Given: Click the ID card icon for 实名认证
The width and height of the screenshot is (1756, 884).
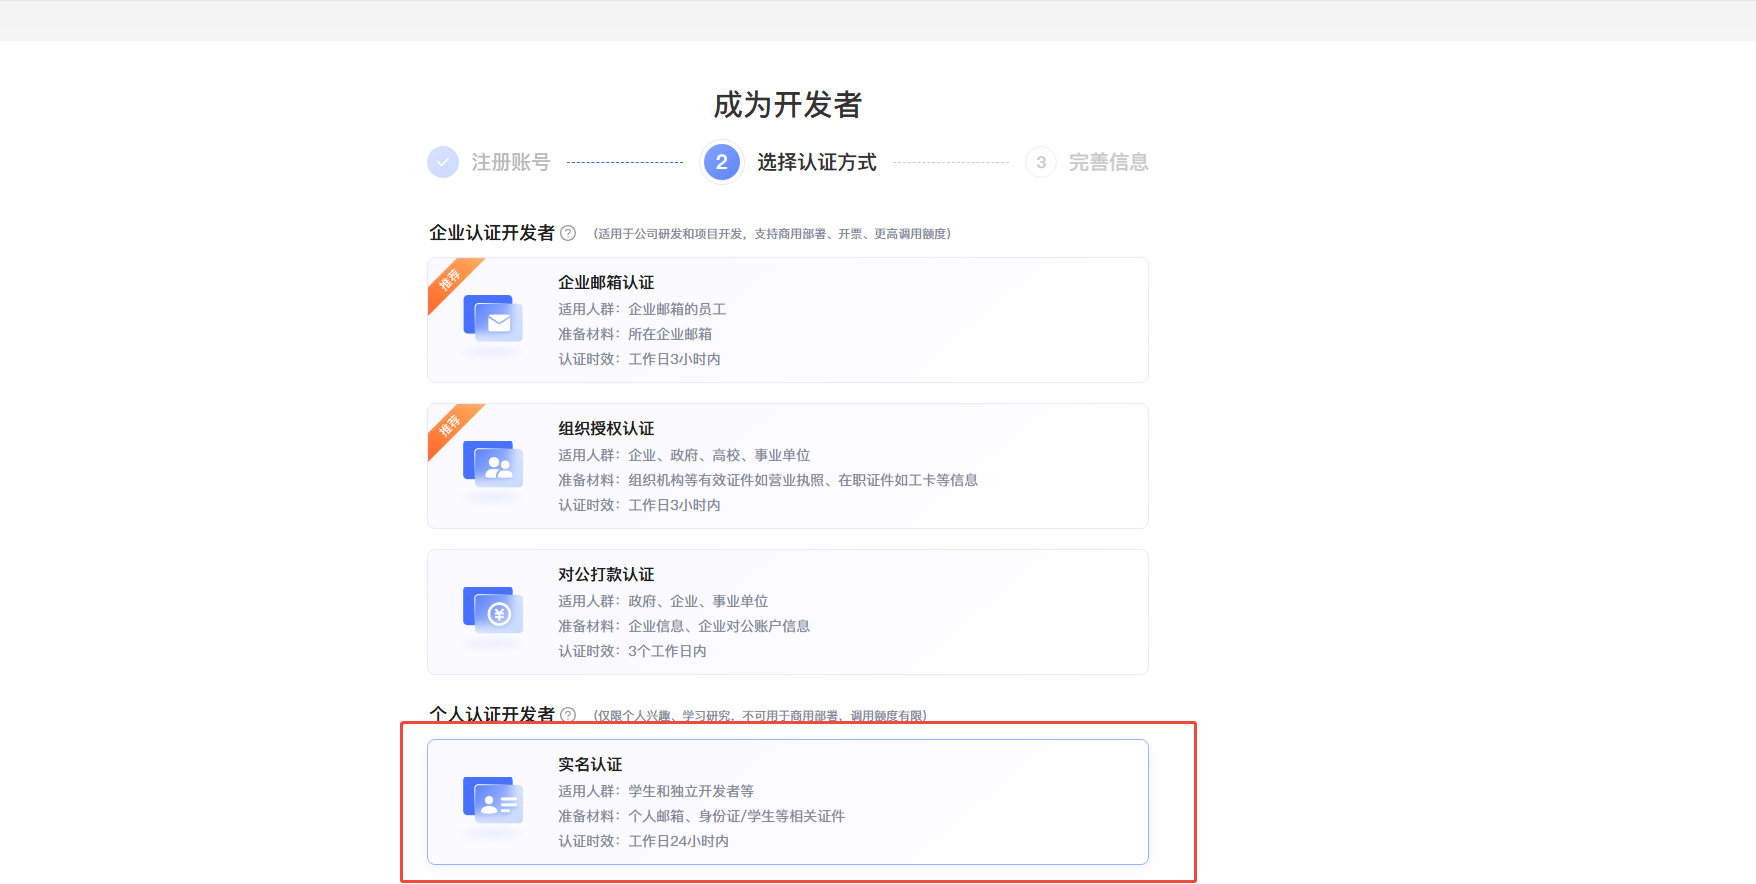Looking at the screenshot, I should pyautogui.click(x=493, y=802).
